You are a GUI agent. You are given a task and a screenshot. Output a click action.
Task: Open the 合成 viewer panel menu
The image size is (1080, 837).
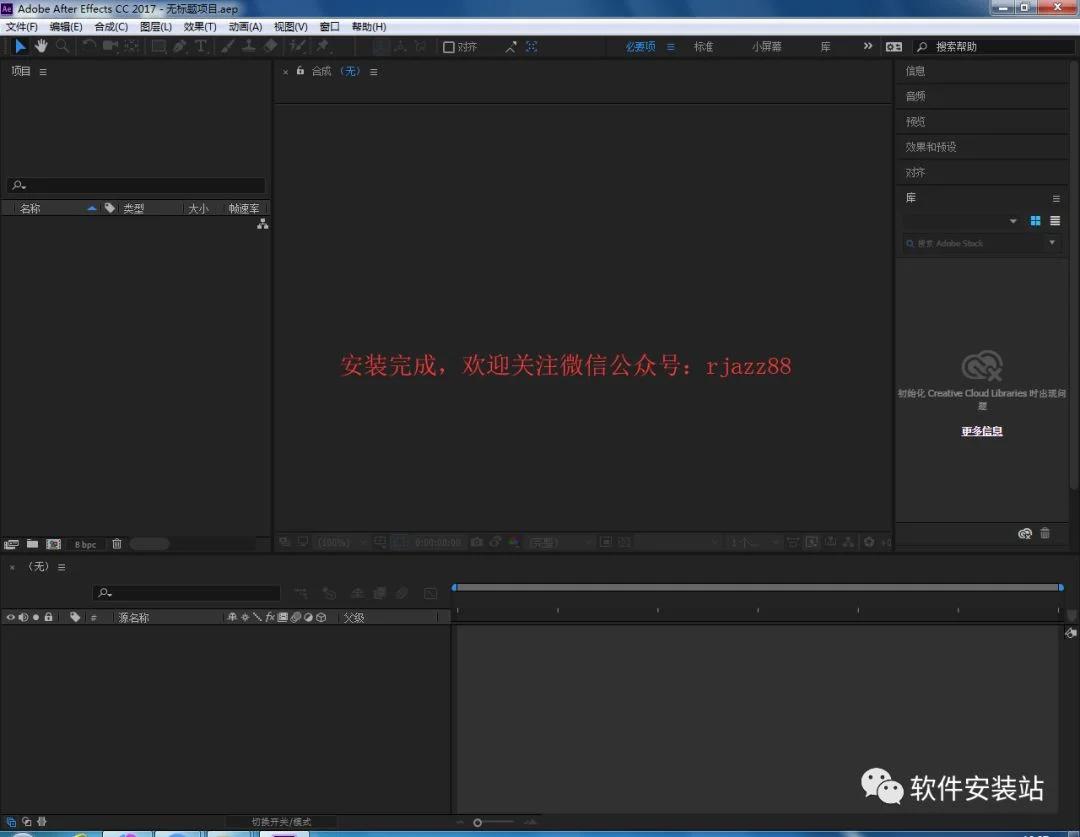pos(373,72)
